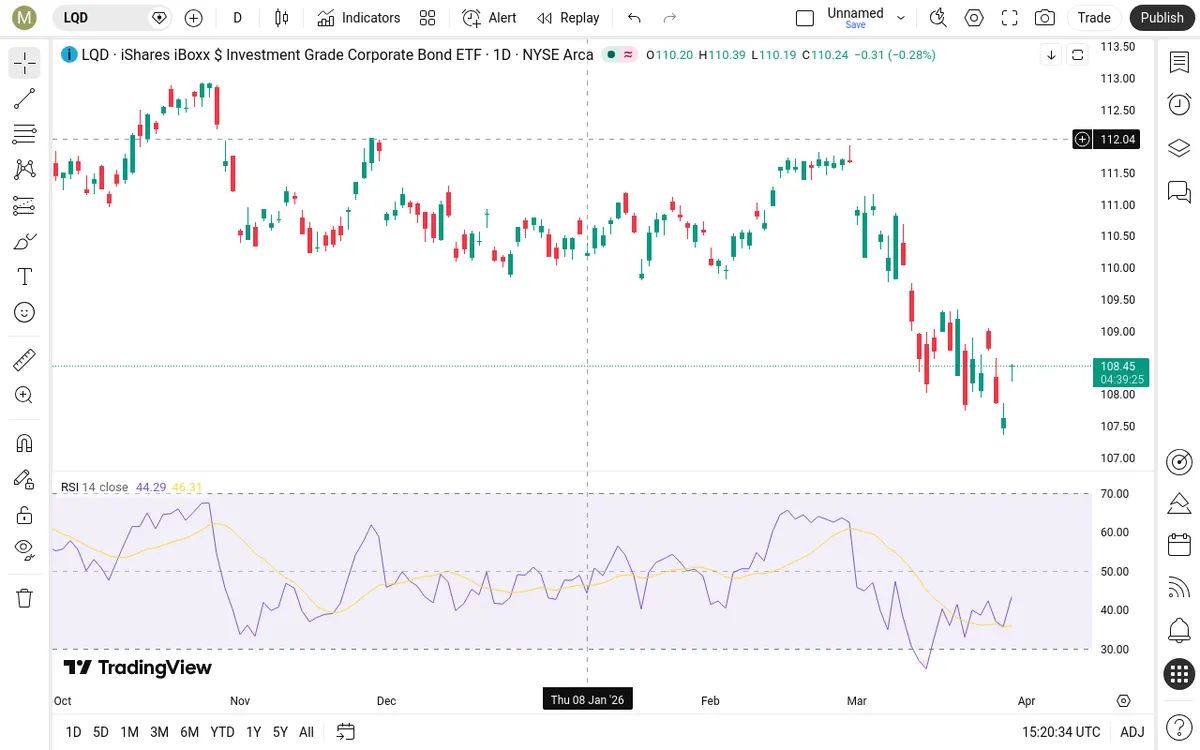Add alert at 112.04 price plus icon
This screenshot has width=1200, height=750.
point(1082,139)
